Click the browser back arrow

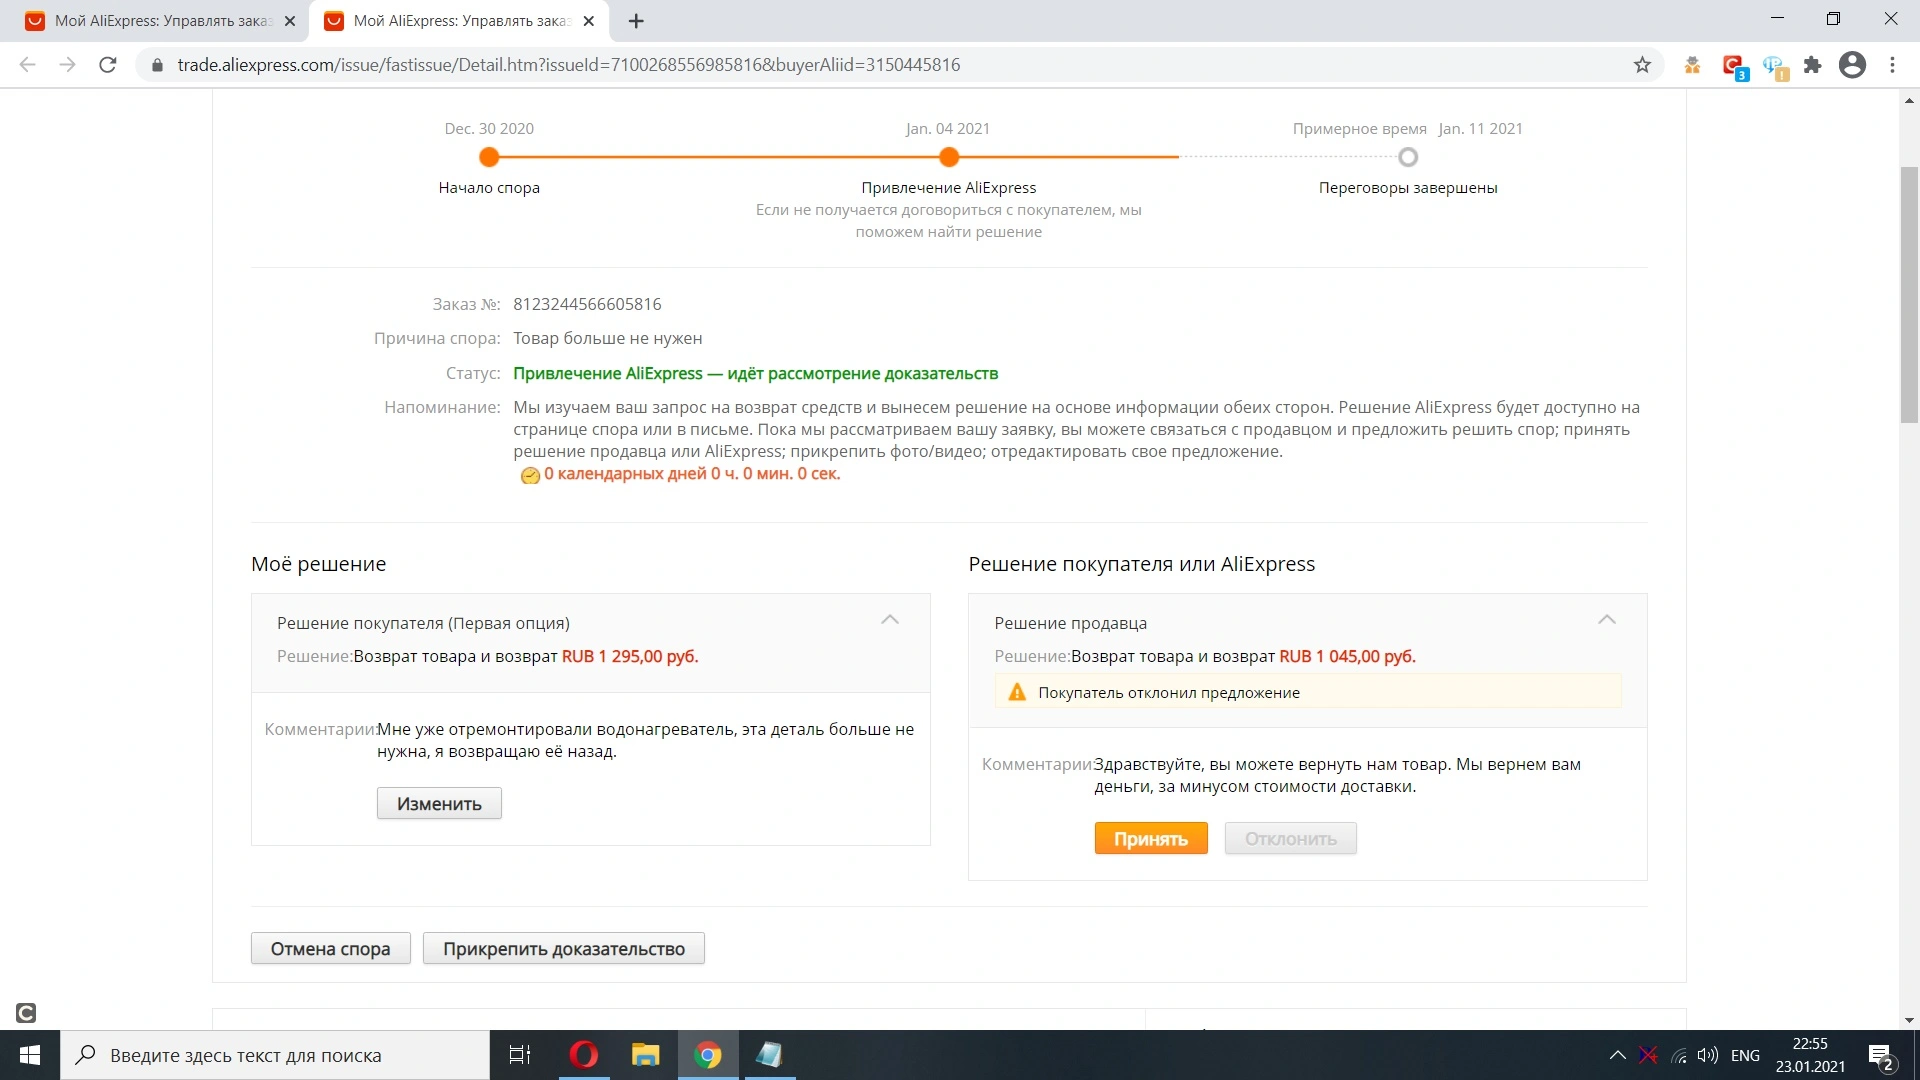click(x=28, y=65)
